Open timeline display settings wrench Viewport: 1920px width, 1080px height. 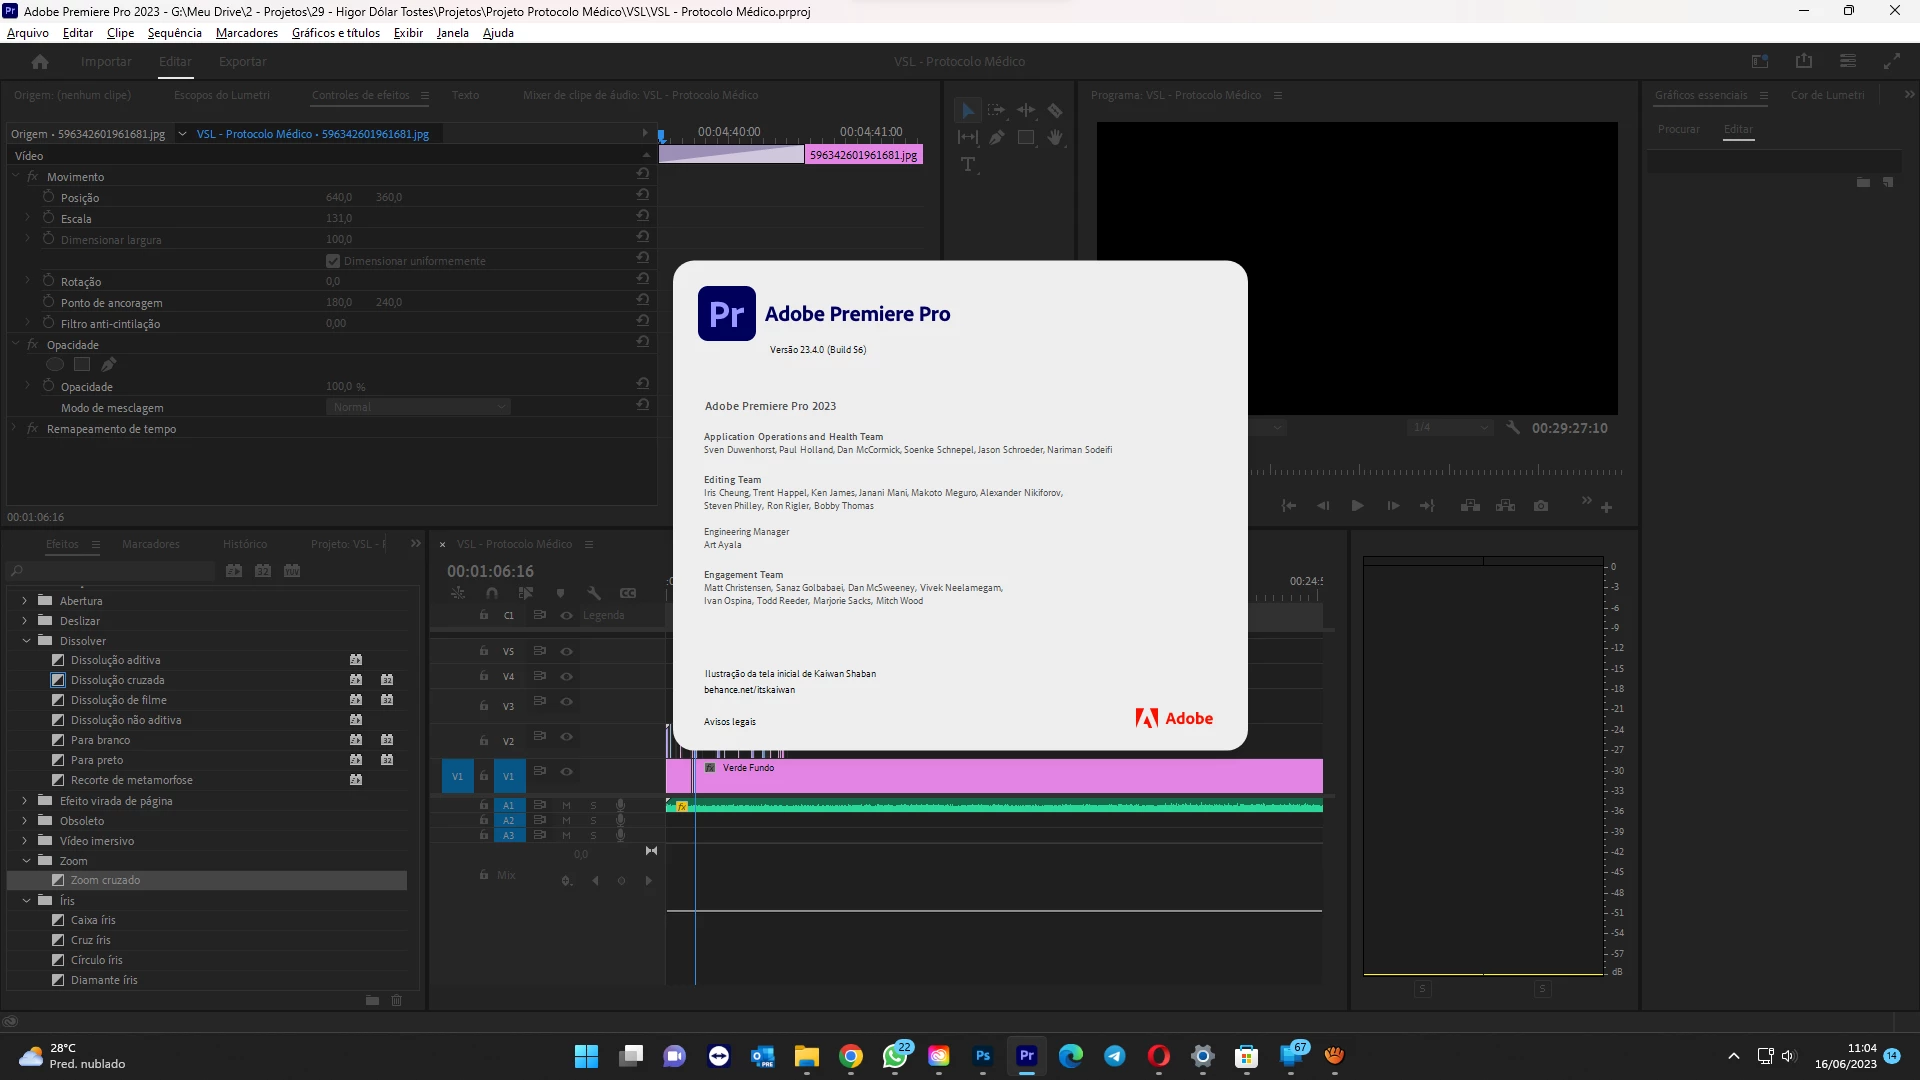pyautogui.click(x=594, y=593)
